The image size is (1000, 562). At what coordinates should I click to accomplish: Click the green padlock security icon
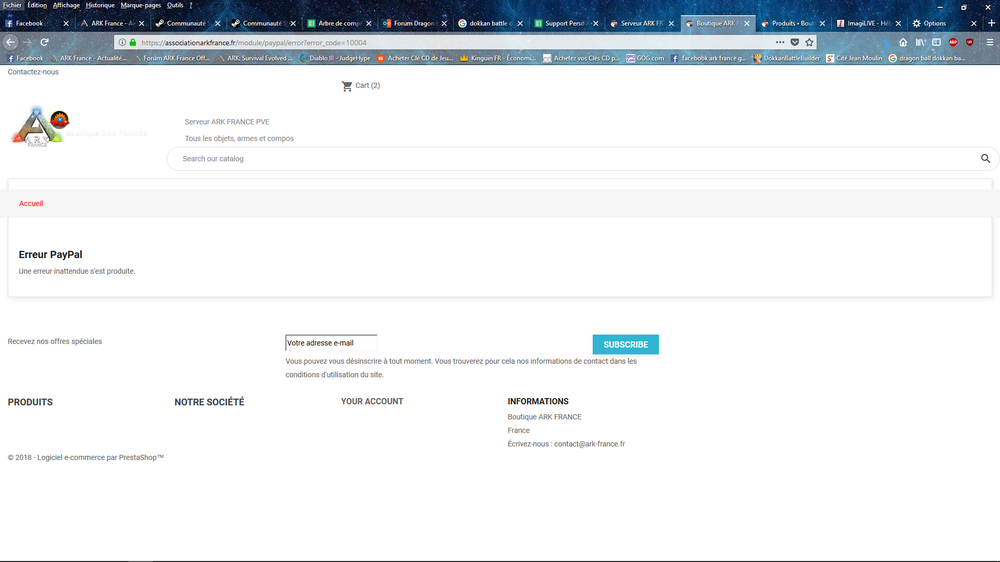click(x=133, y=42)
